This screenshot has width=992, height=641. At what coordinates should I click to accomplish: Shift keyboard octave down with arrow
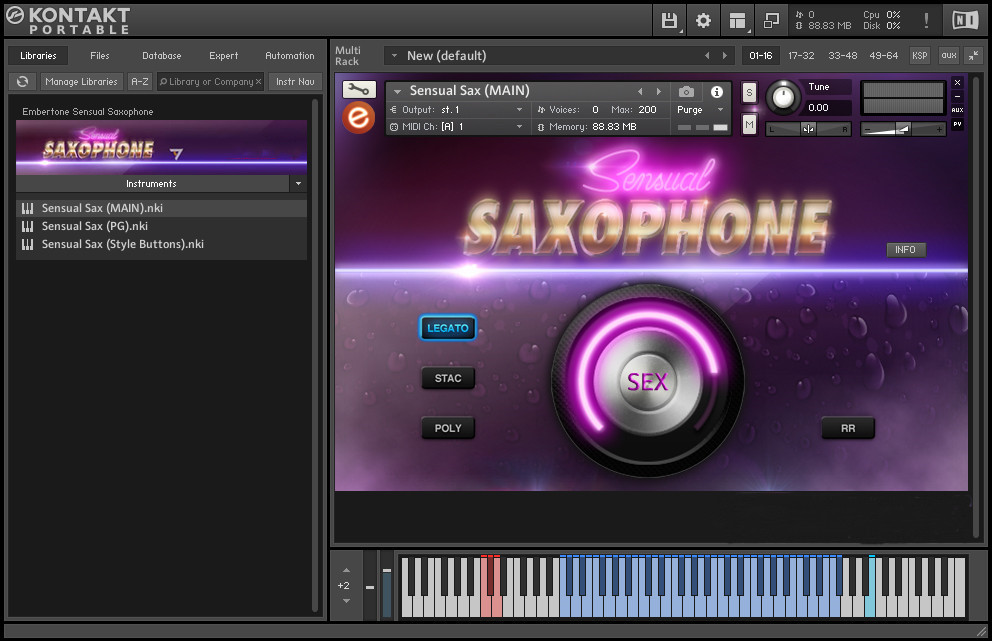tap(346, 601)
